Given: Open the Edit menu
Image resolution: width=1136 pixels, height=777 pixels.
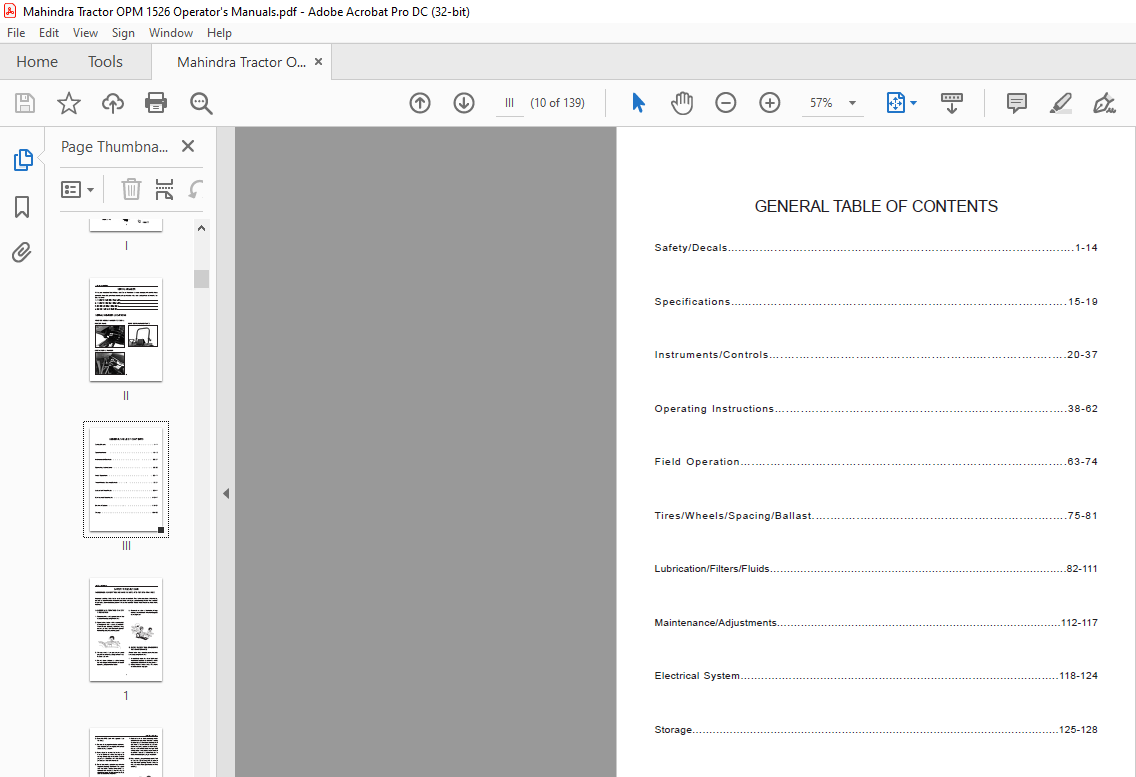Looking at the screenshot, I should coord(49,33).
